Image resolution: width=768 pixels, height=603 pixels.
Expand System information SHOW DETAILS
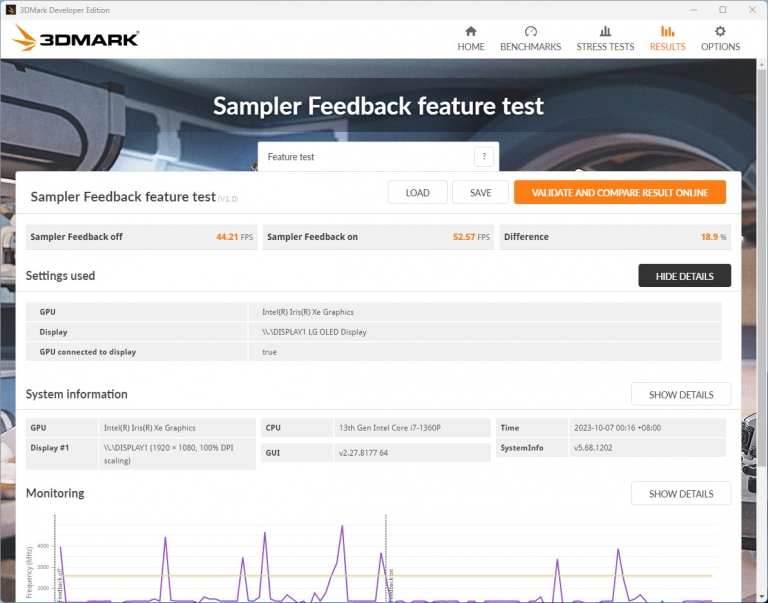(681, 394)
